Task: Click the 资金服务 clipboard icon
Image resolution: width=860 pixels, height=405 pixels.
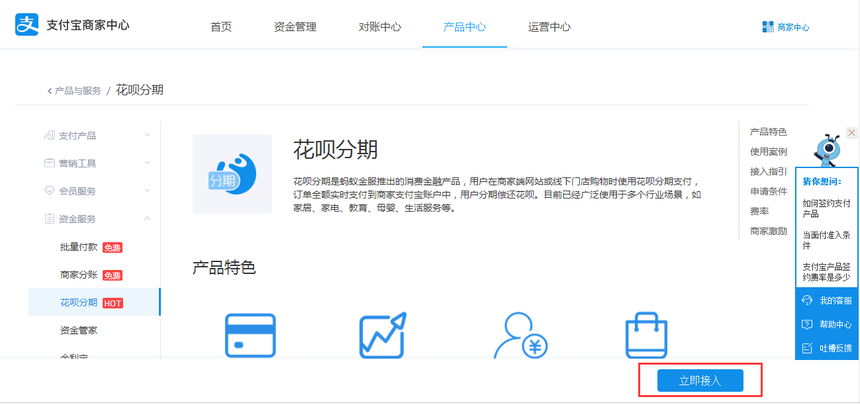Action: click(x=49, y=219)
